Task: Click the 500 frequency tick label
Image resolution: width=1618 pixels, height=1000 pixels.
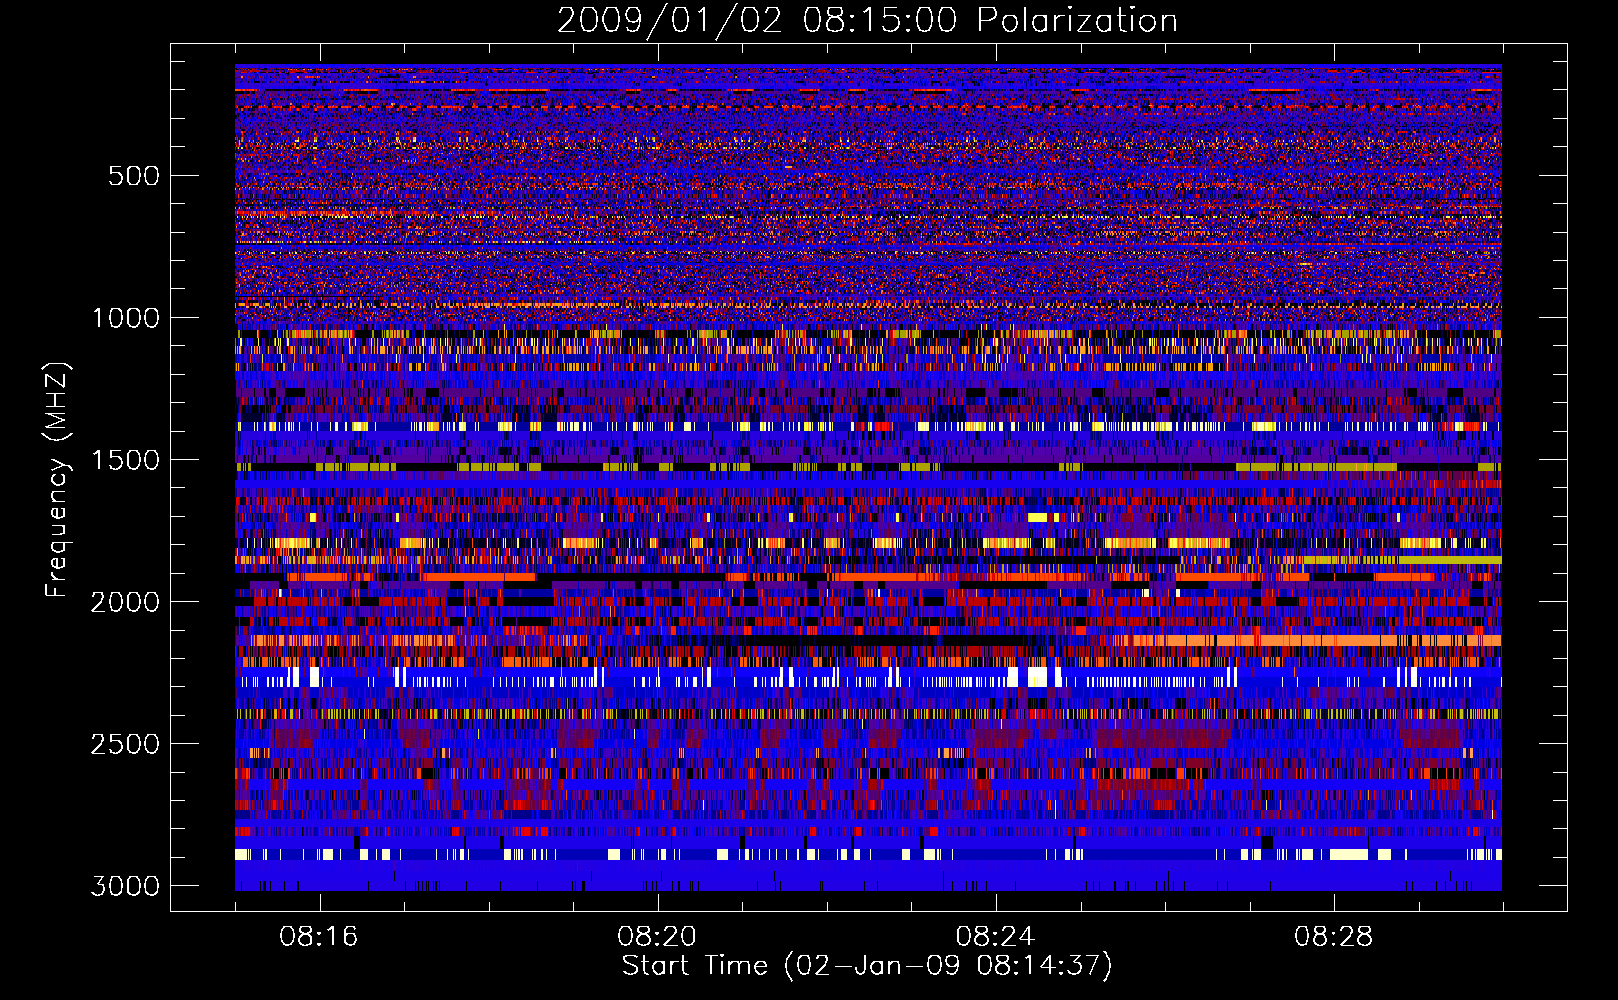Action: [134, 176]
